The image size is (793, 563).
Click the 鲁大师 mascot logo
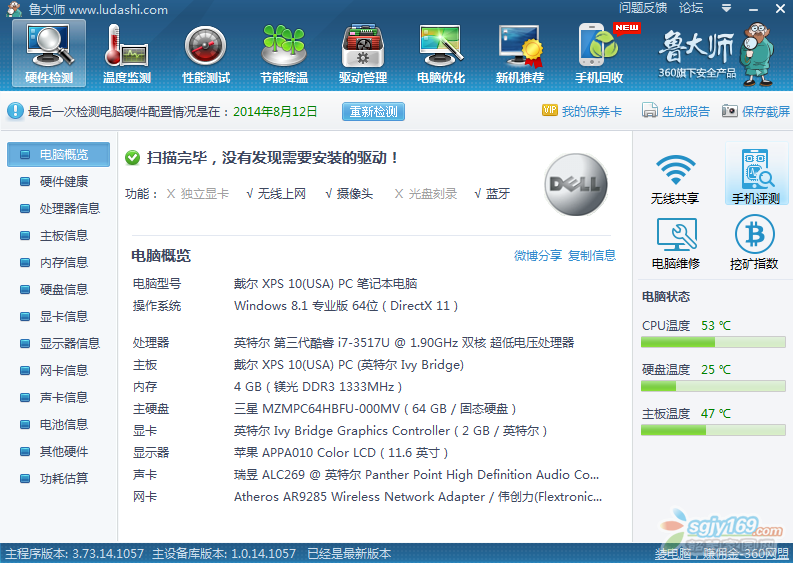(757, 53)
